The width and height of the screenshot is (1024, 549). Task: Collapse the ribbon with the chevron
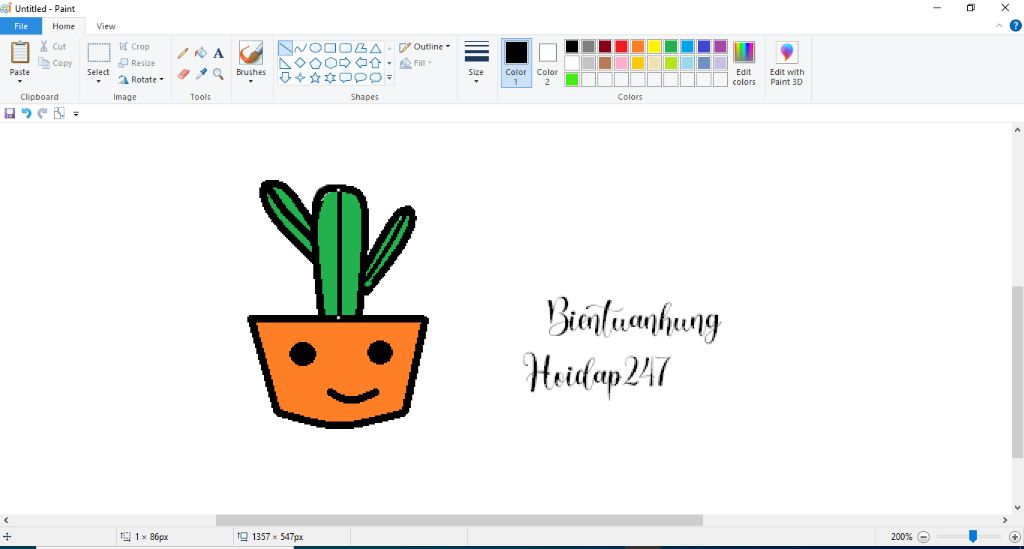click(999, 26)
